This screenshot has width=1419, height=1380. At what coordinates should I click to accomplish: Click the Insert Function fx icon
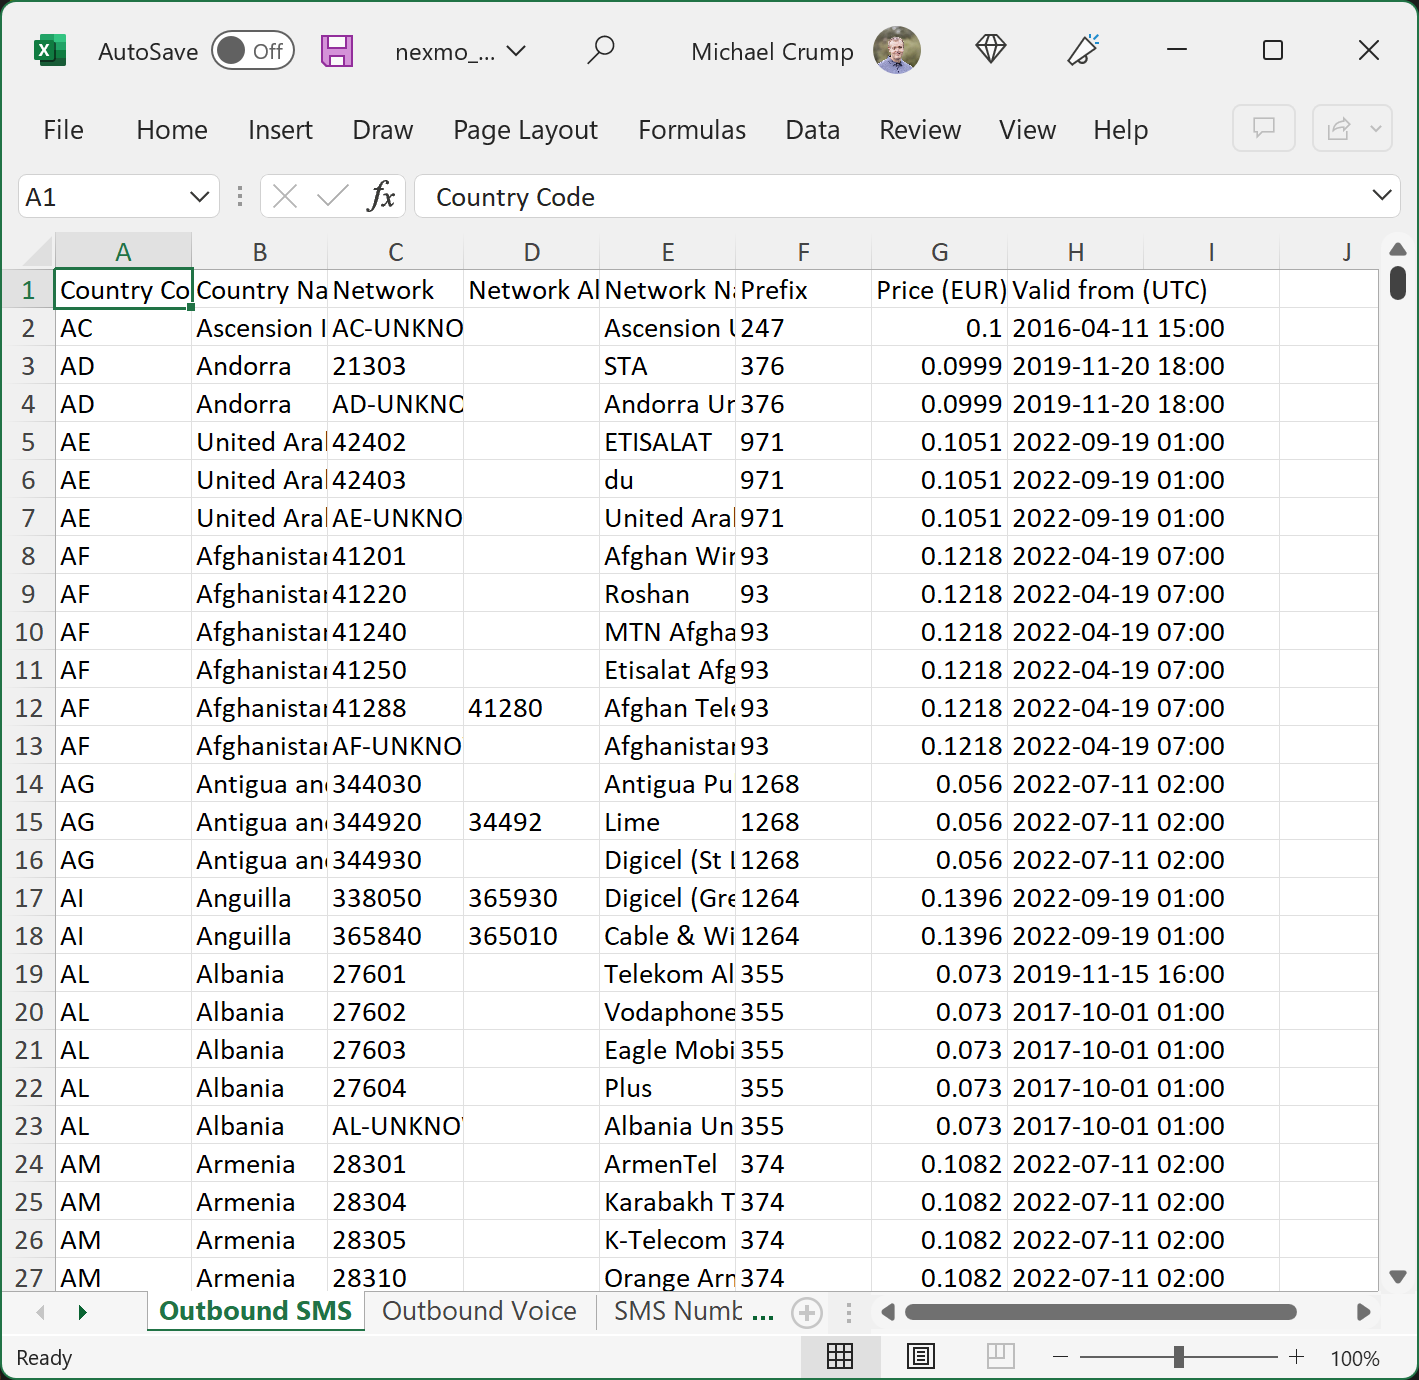(x=381, y=196)
